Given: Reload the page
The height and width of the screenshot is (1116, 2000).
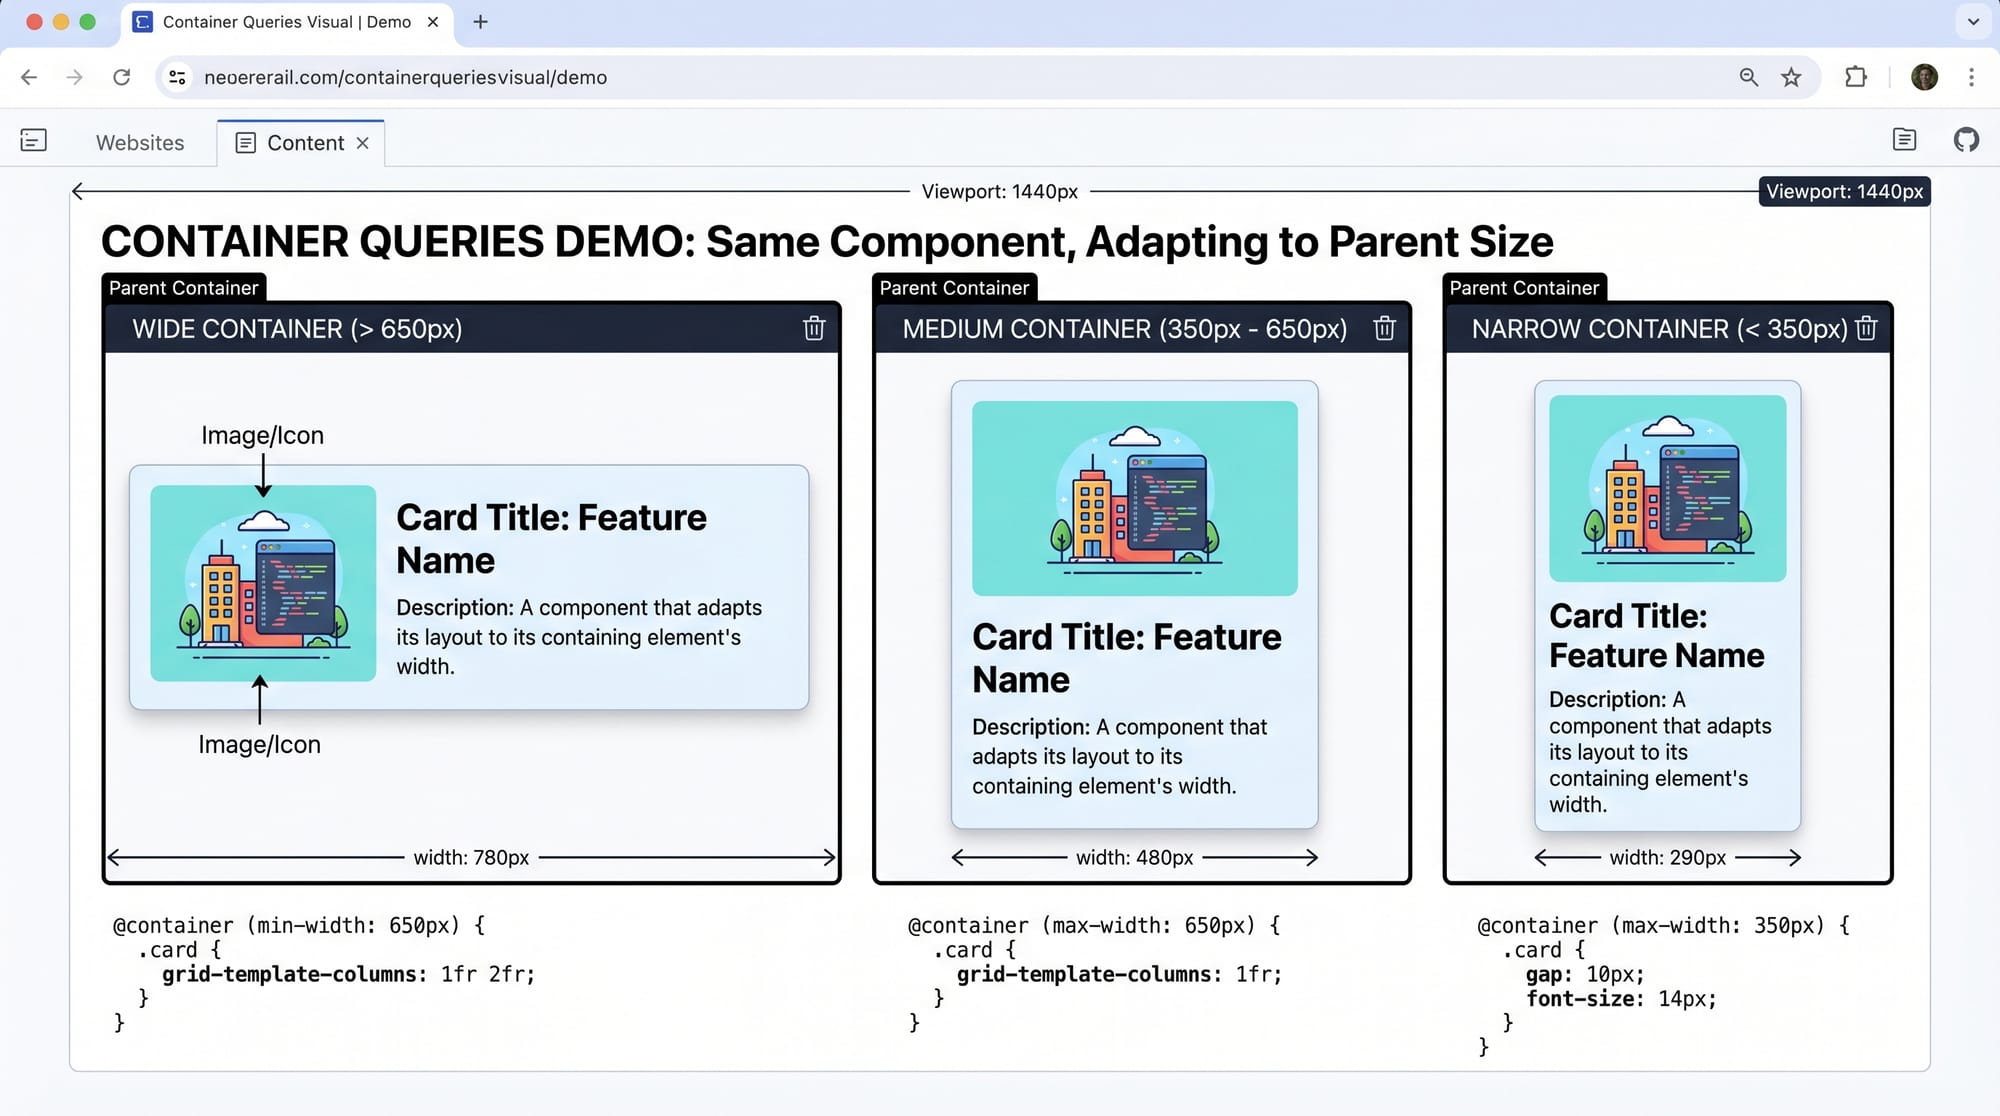Looking at the screenshot, I should click(122, 77).
